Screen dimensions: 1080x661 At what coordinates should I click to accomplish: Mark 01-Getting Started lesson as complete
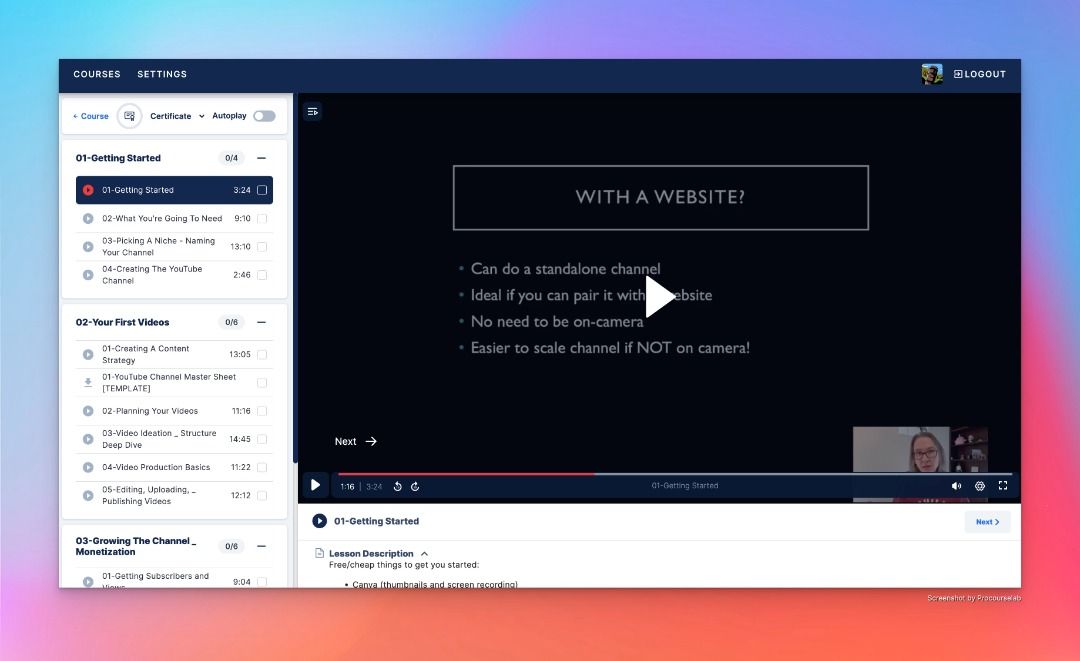[x=262, y=190]
